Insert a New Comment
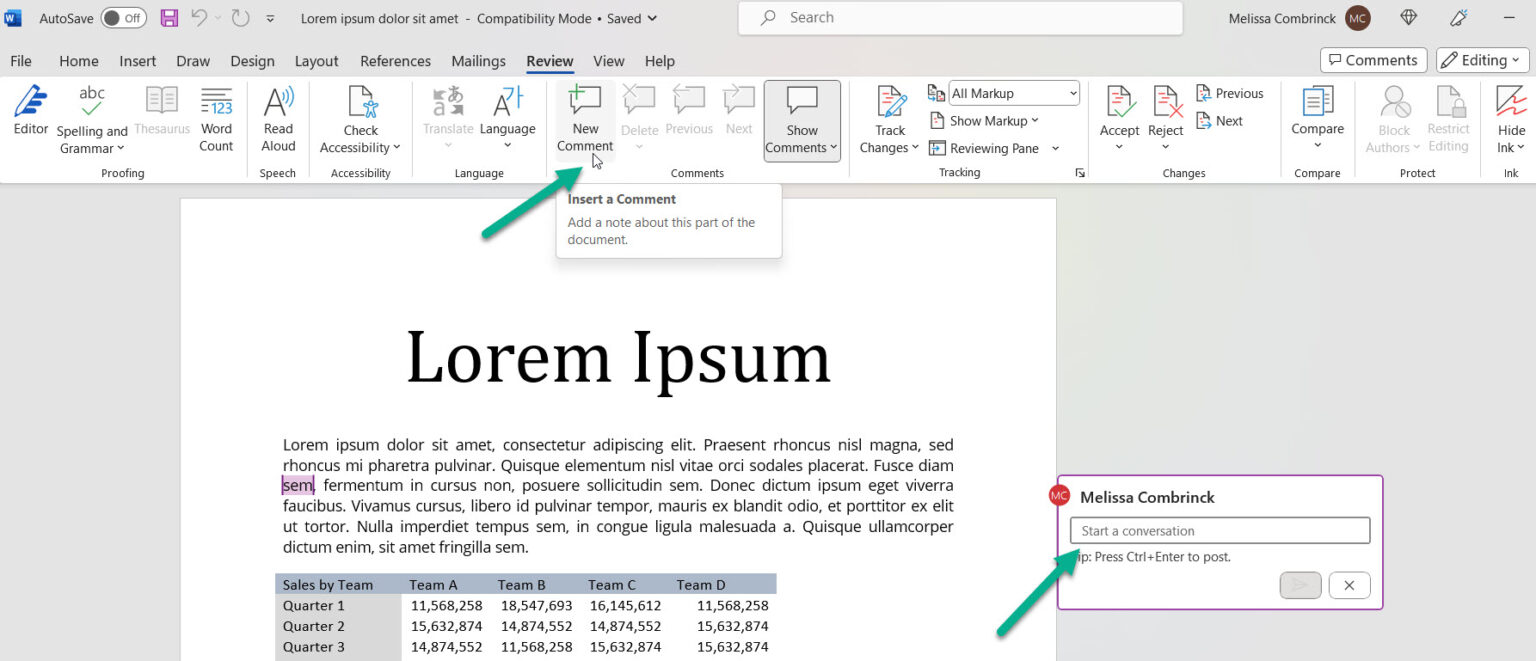1536x661 pixels. (x=585, y=120)
